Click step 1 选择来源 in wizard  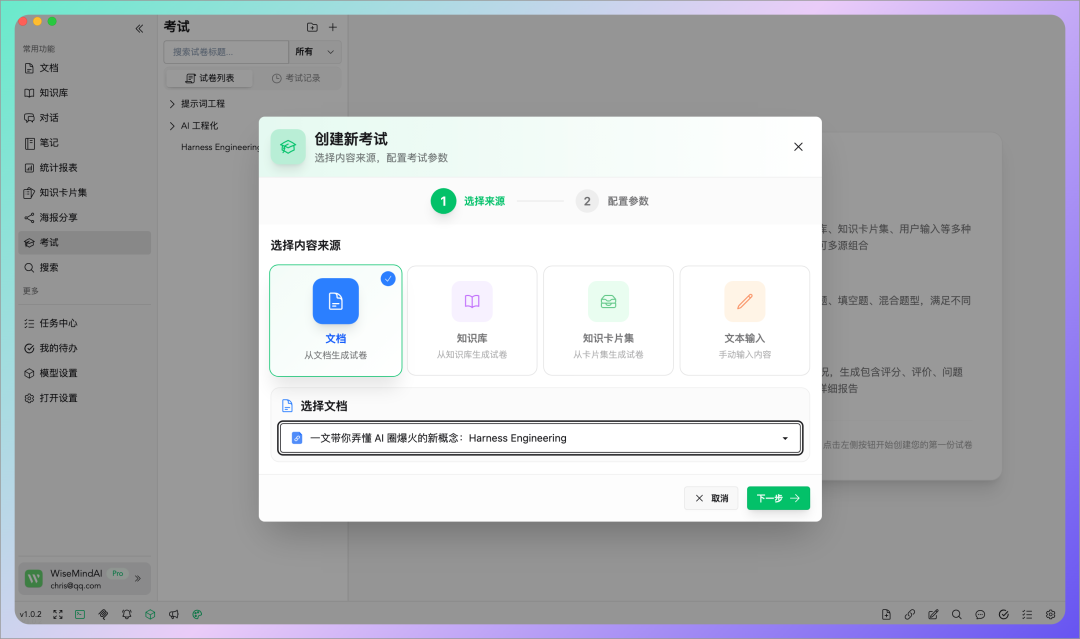[468, 201]
